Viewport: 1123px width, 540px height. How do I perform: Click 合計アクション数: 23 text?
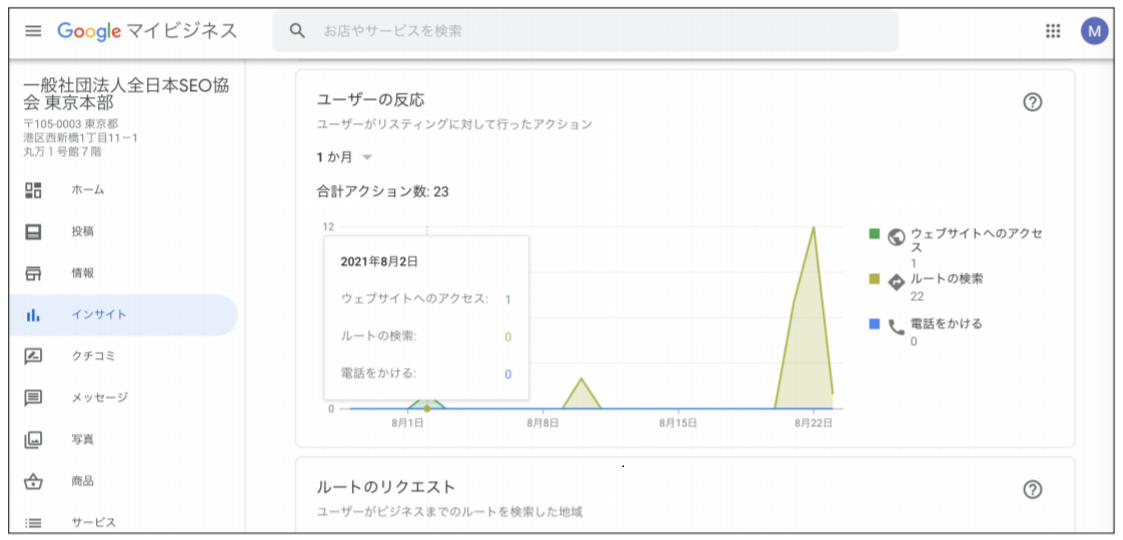point(382,191)
